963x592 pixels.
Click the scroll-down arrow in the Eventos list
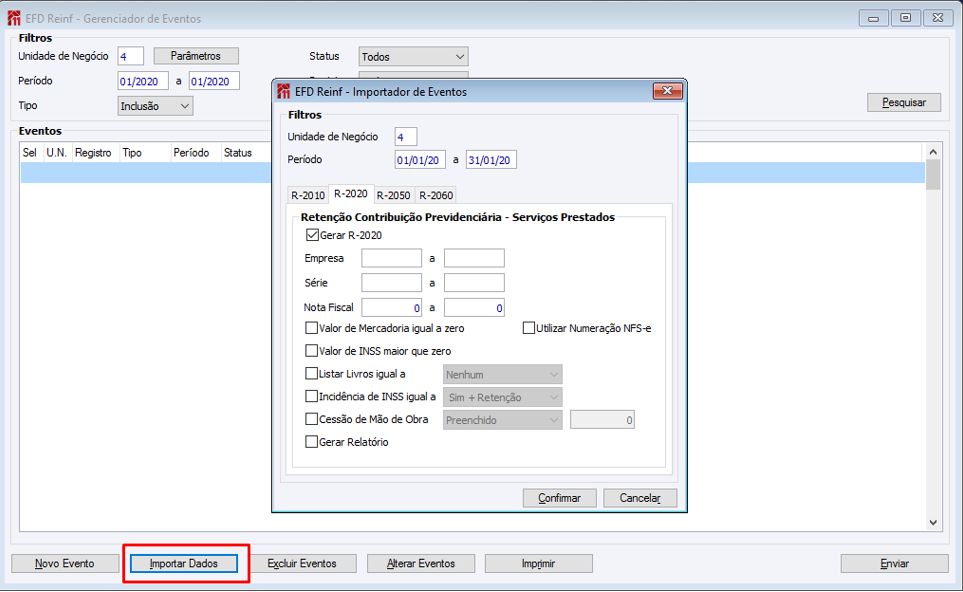coord(933,523)
